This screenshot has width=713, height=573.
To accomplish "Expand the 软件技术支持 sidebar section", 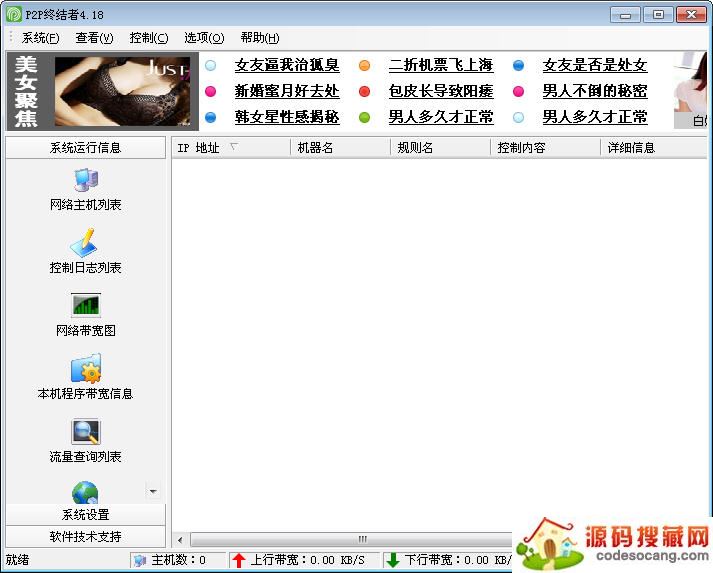I will click(85, 536).
